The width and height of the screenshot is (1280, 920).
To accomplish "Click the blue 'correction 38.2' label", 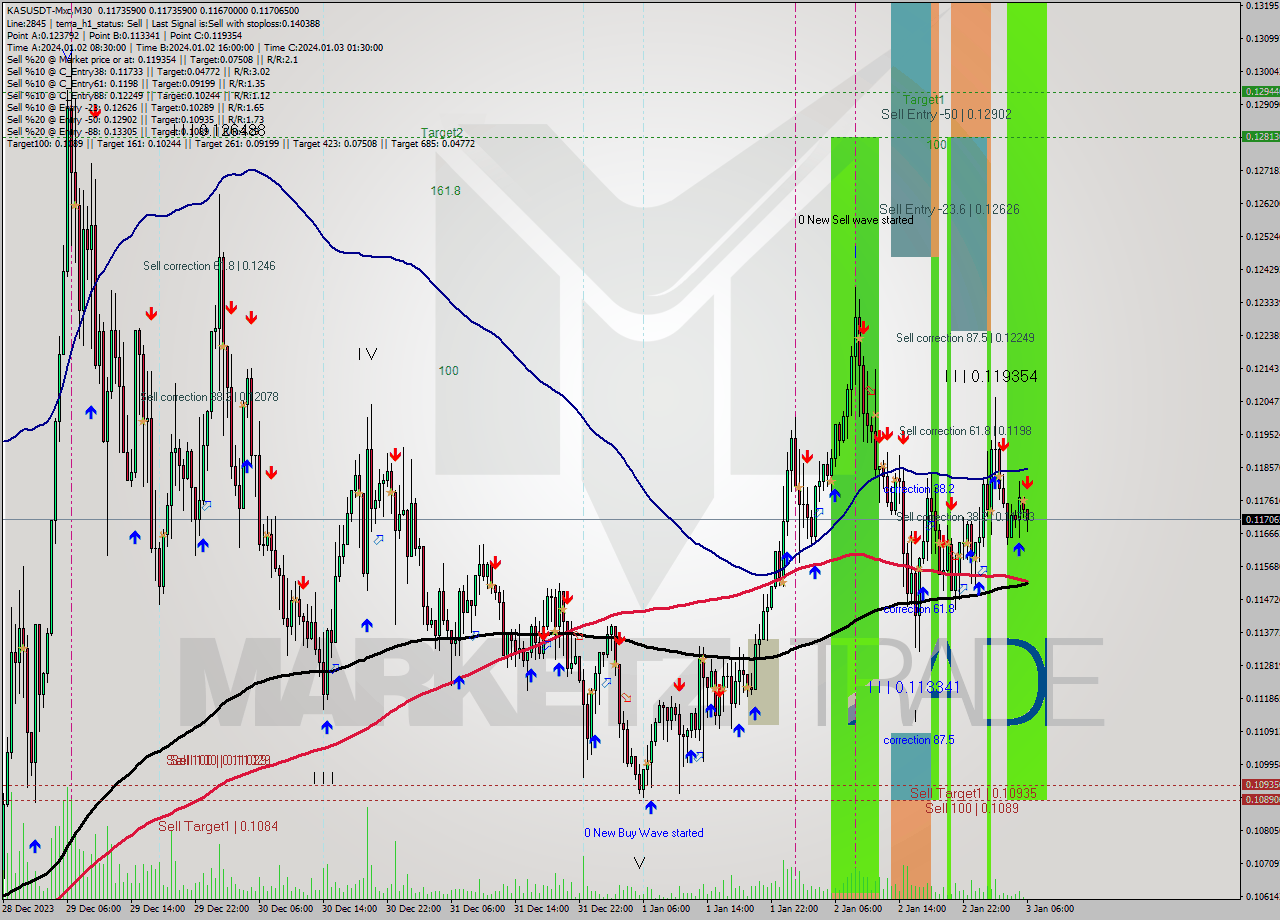I will point(919,489).
